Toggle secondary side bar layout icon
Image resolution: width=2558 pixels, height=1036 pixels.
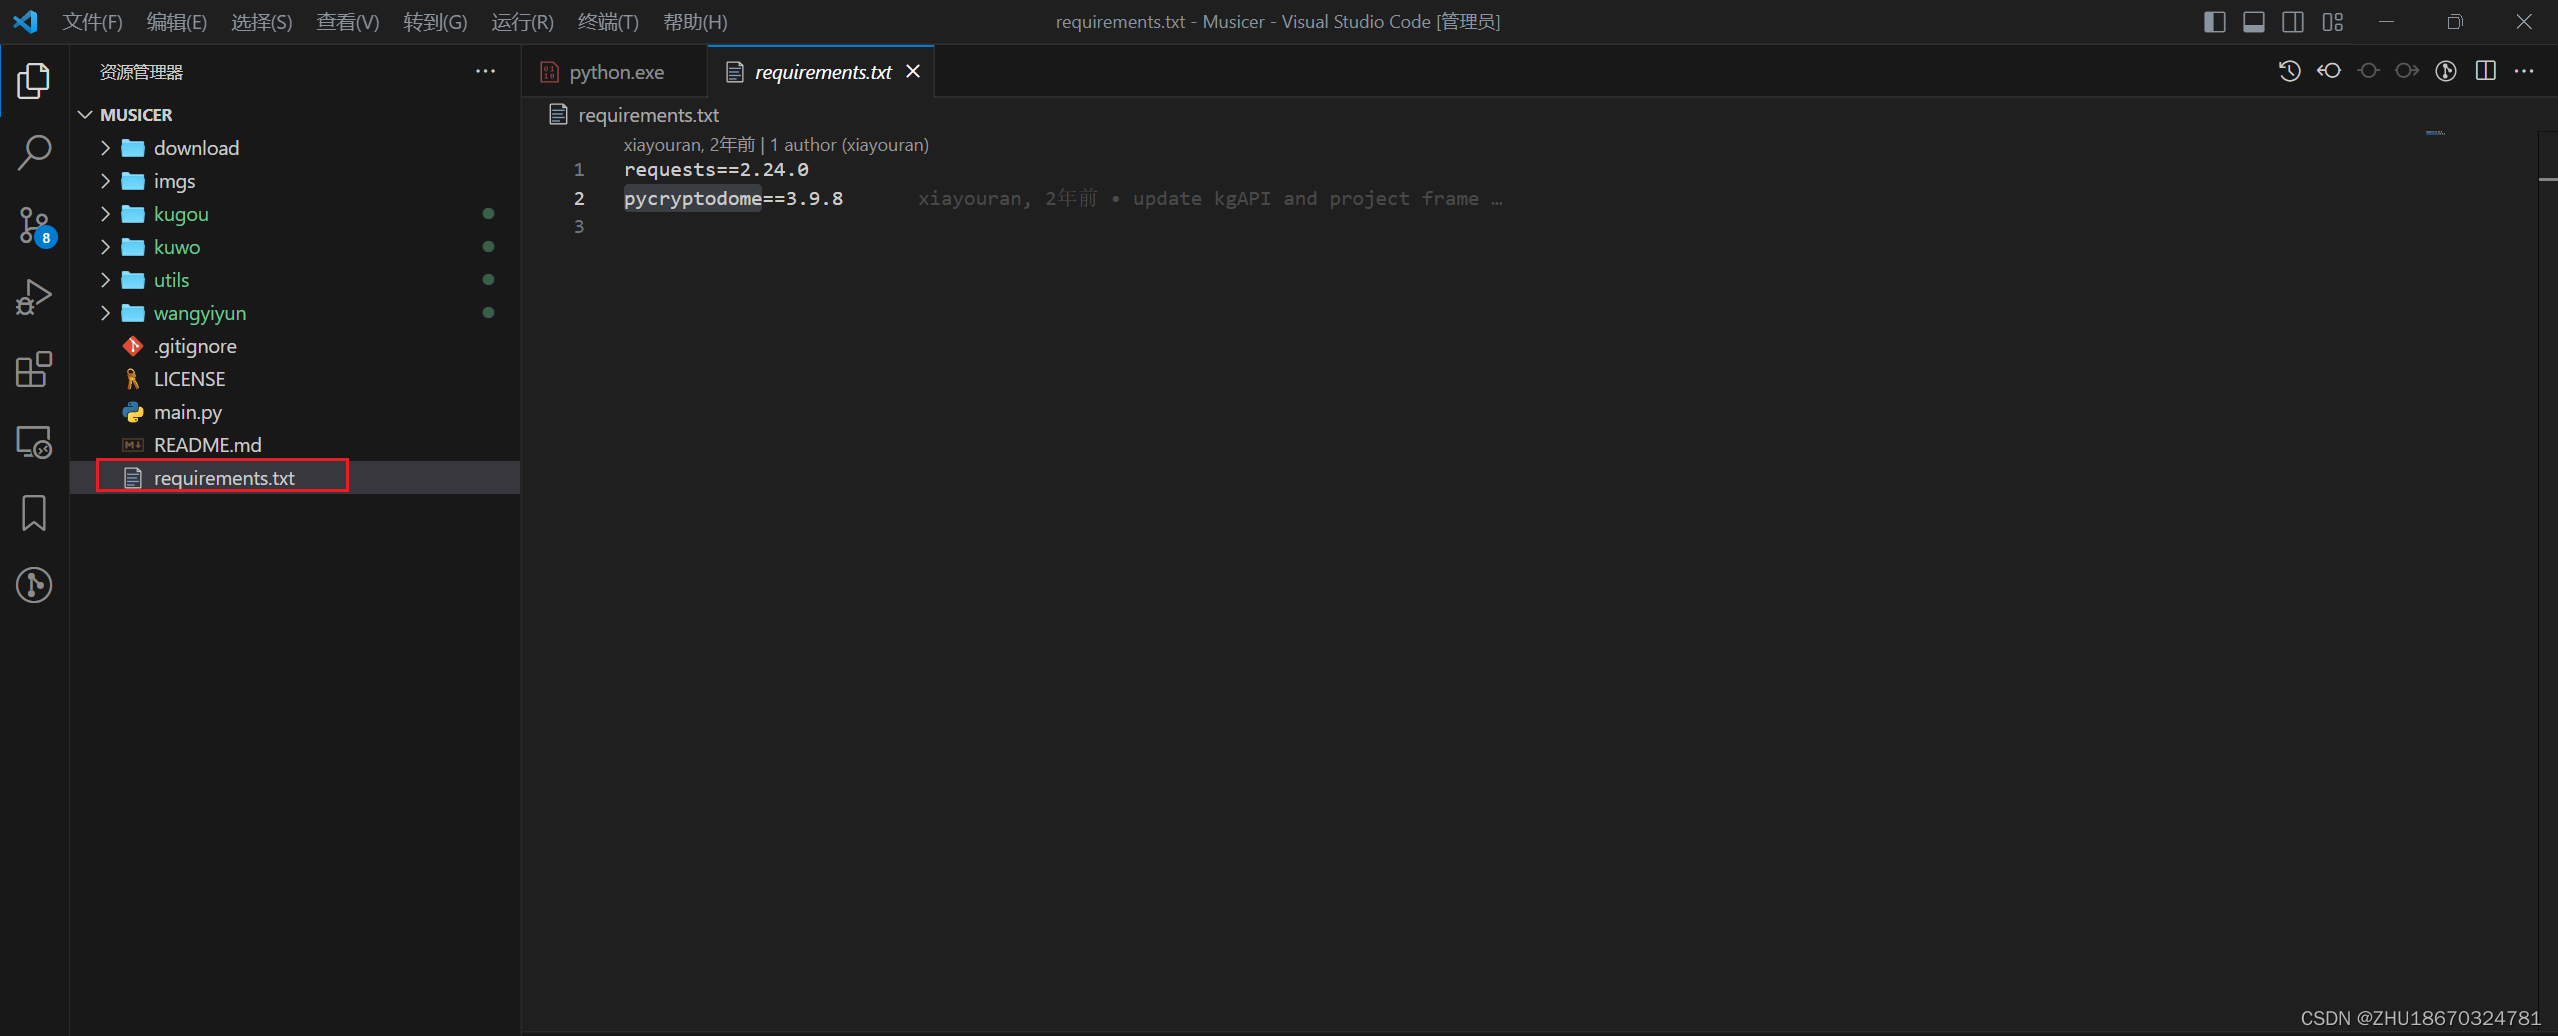[x=2293, y=22]
